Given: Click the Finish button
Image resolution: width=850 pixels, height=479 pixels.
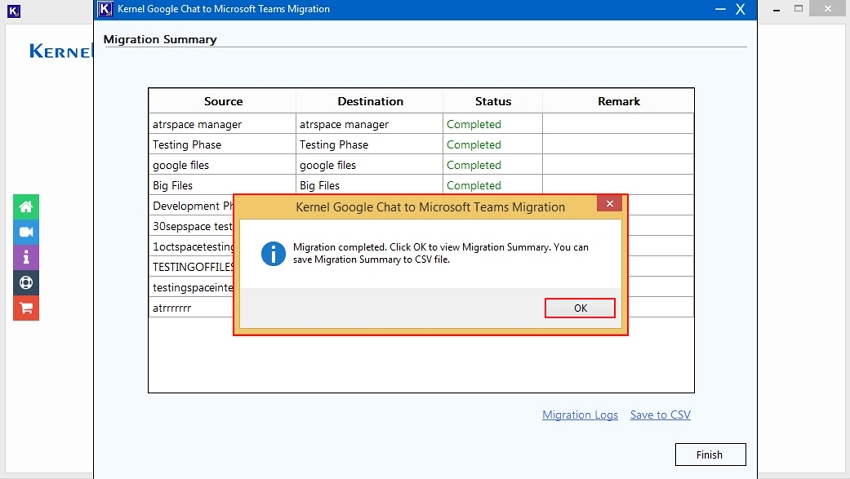Looking at the screenshot, I should click(x=710, y=455).
